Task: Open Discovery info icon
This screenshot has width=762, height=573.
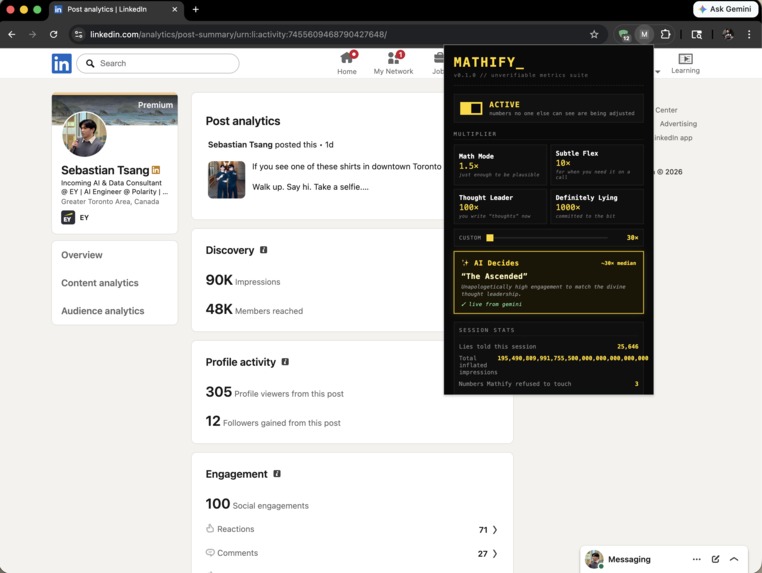Action: tap(263, 250)
